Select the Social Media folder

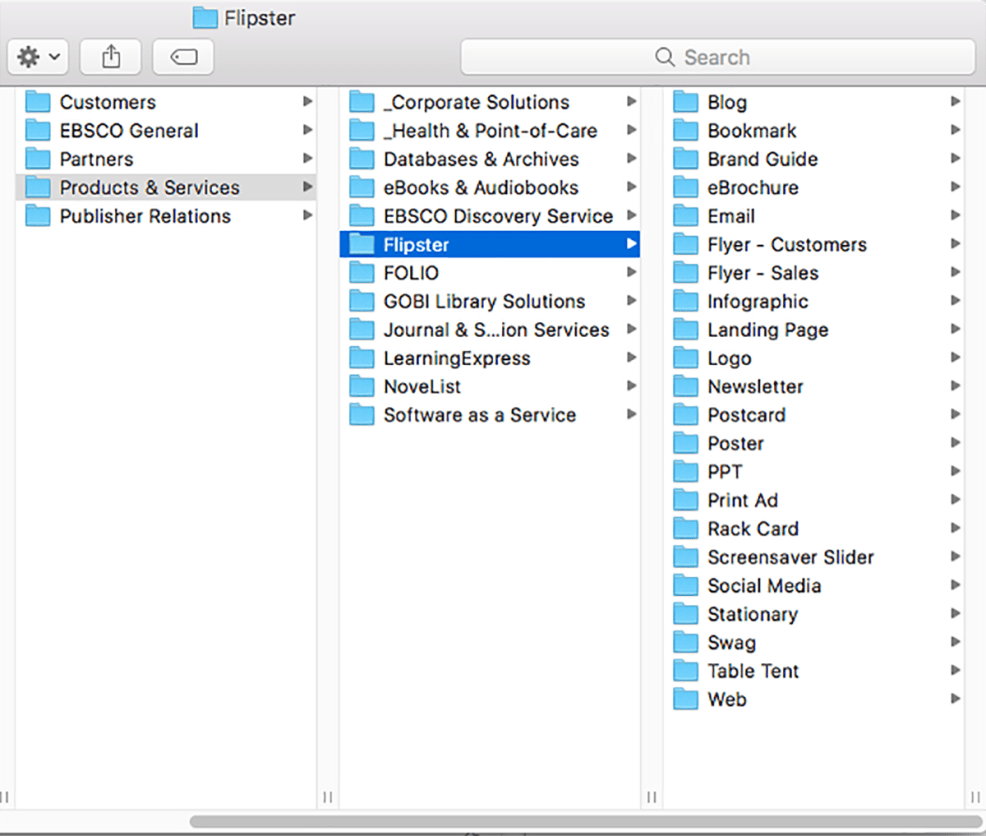click(764, 586)
